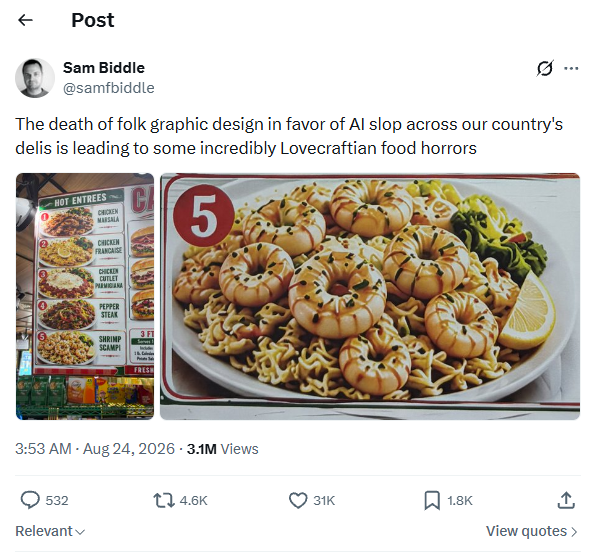Open the Hot Entrees menu photo
The image size is (597, 555).
pyautogui.click(x=85, y=296)
